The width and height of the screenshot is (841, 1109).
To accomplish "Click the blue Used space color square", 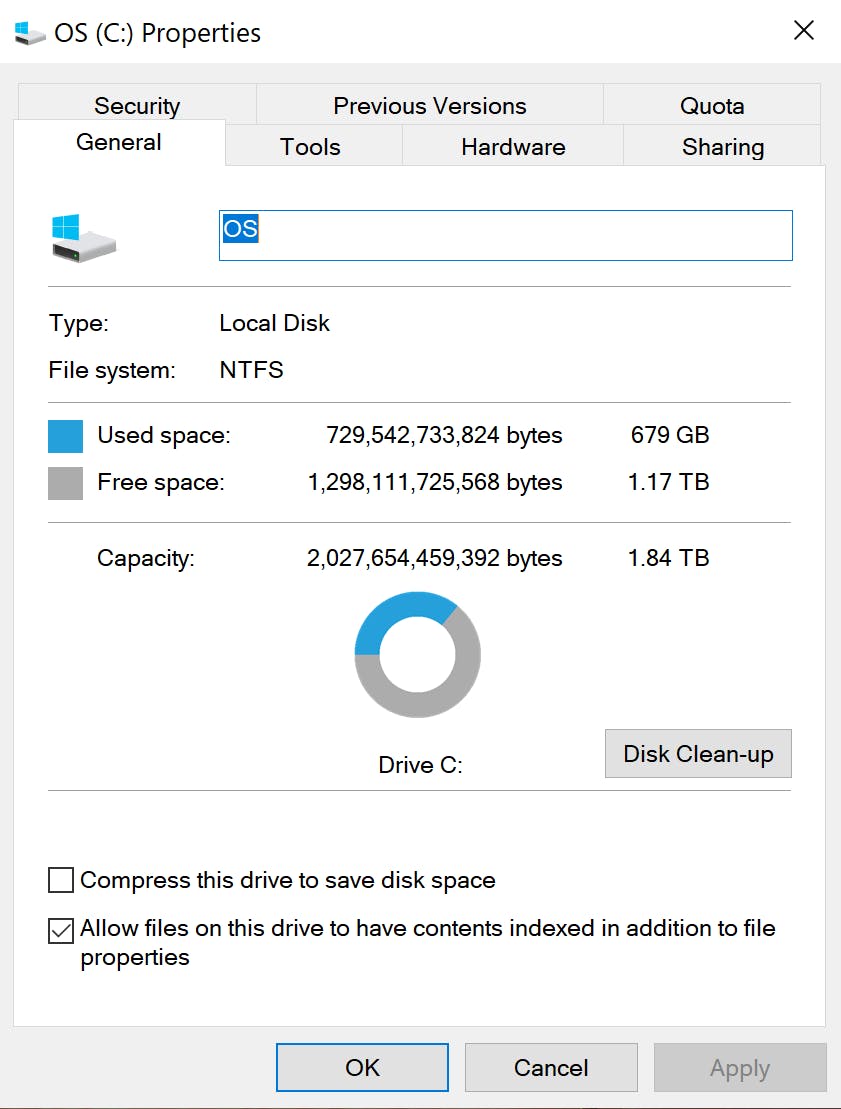I will click(x=65, y=436).
